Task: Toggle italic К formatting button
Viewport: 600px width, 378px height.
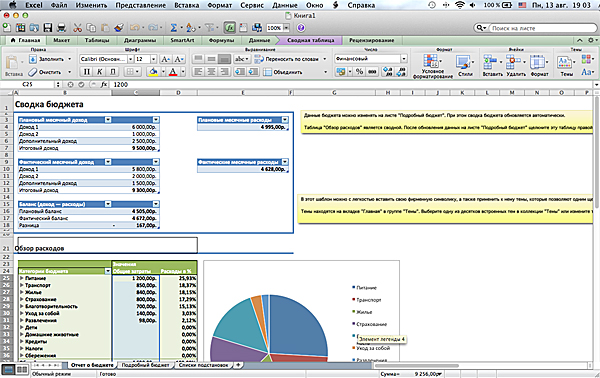Action: point(99,72)
